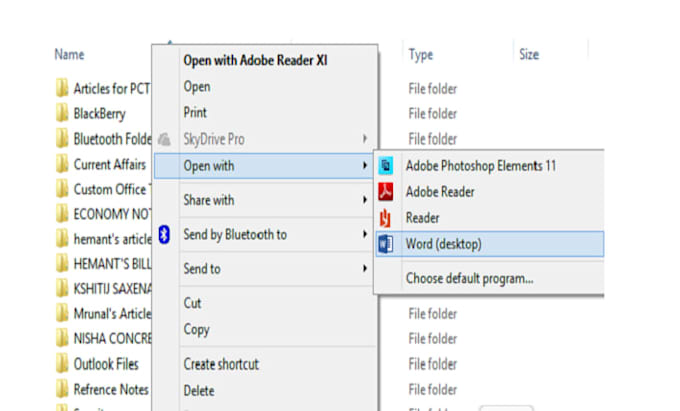Screen dimensions: 680x411
Task: Click the Articles for PCT folder icon
Action: (x=62, y=88)
